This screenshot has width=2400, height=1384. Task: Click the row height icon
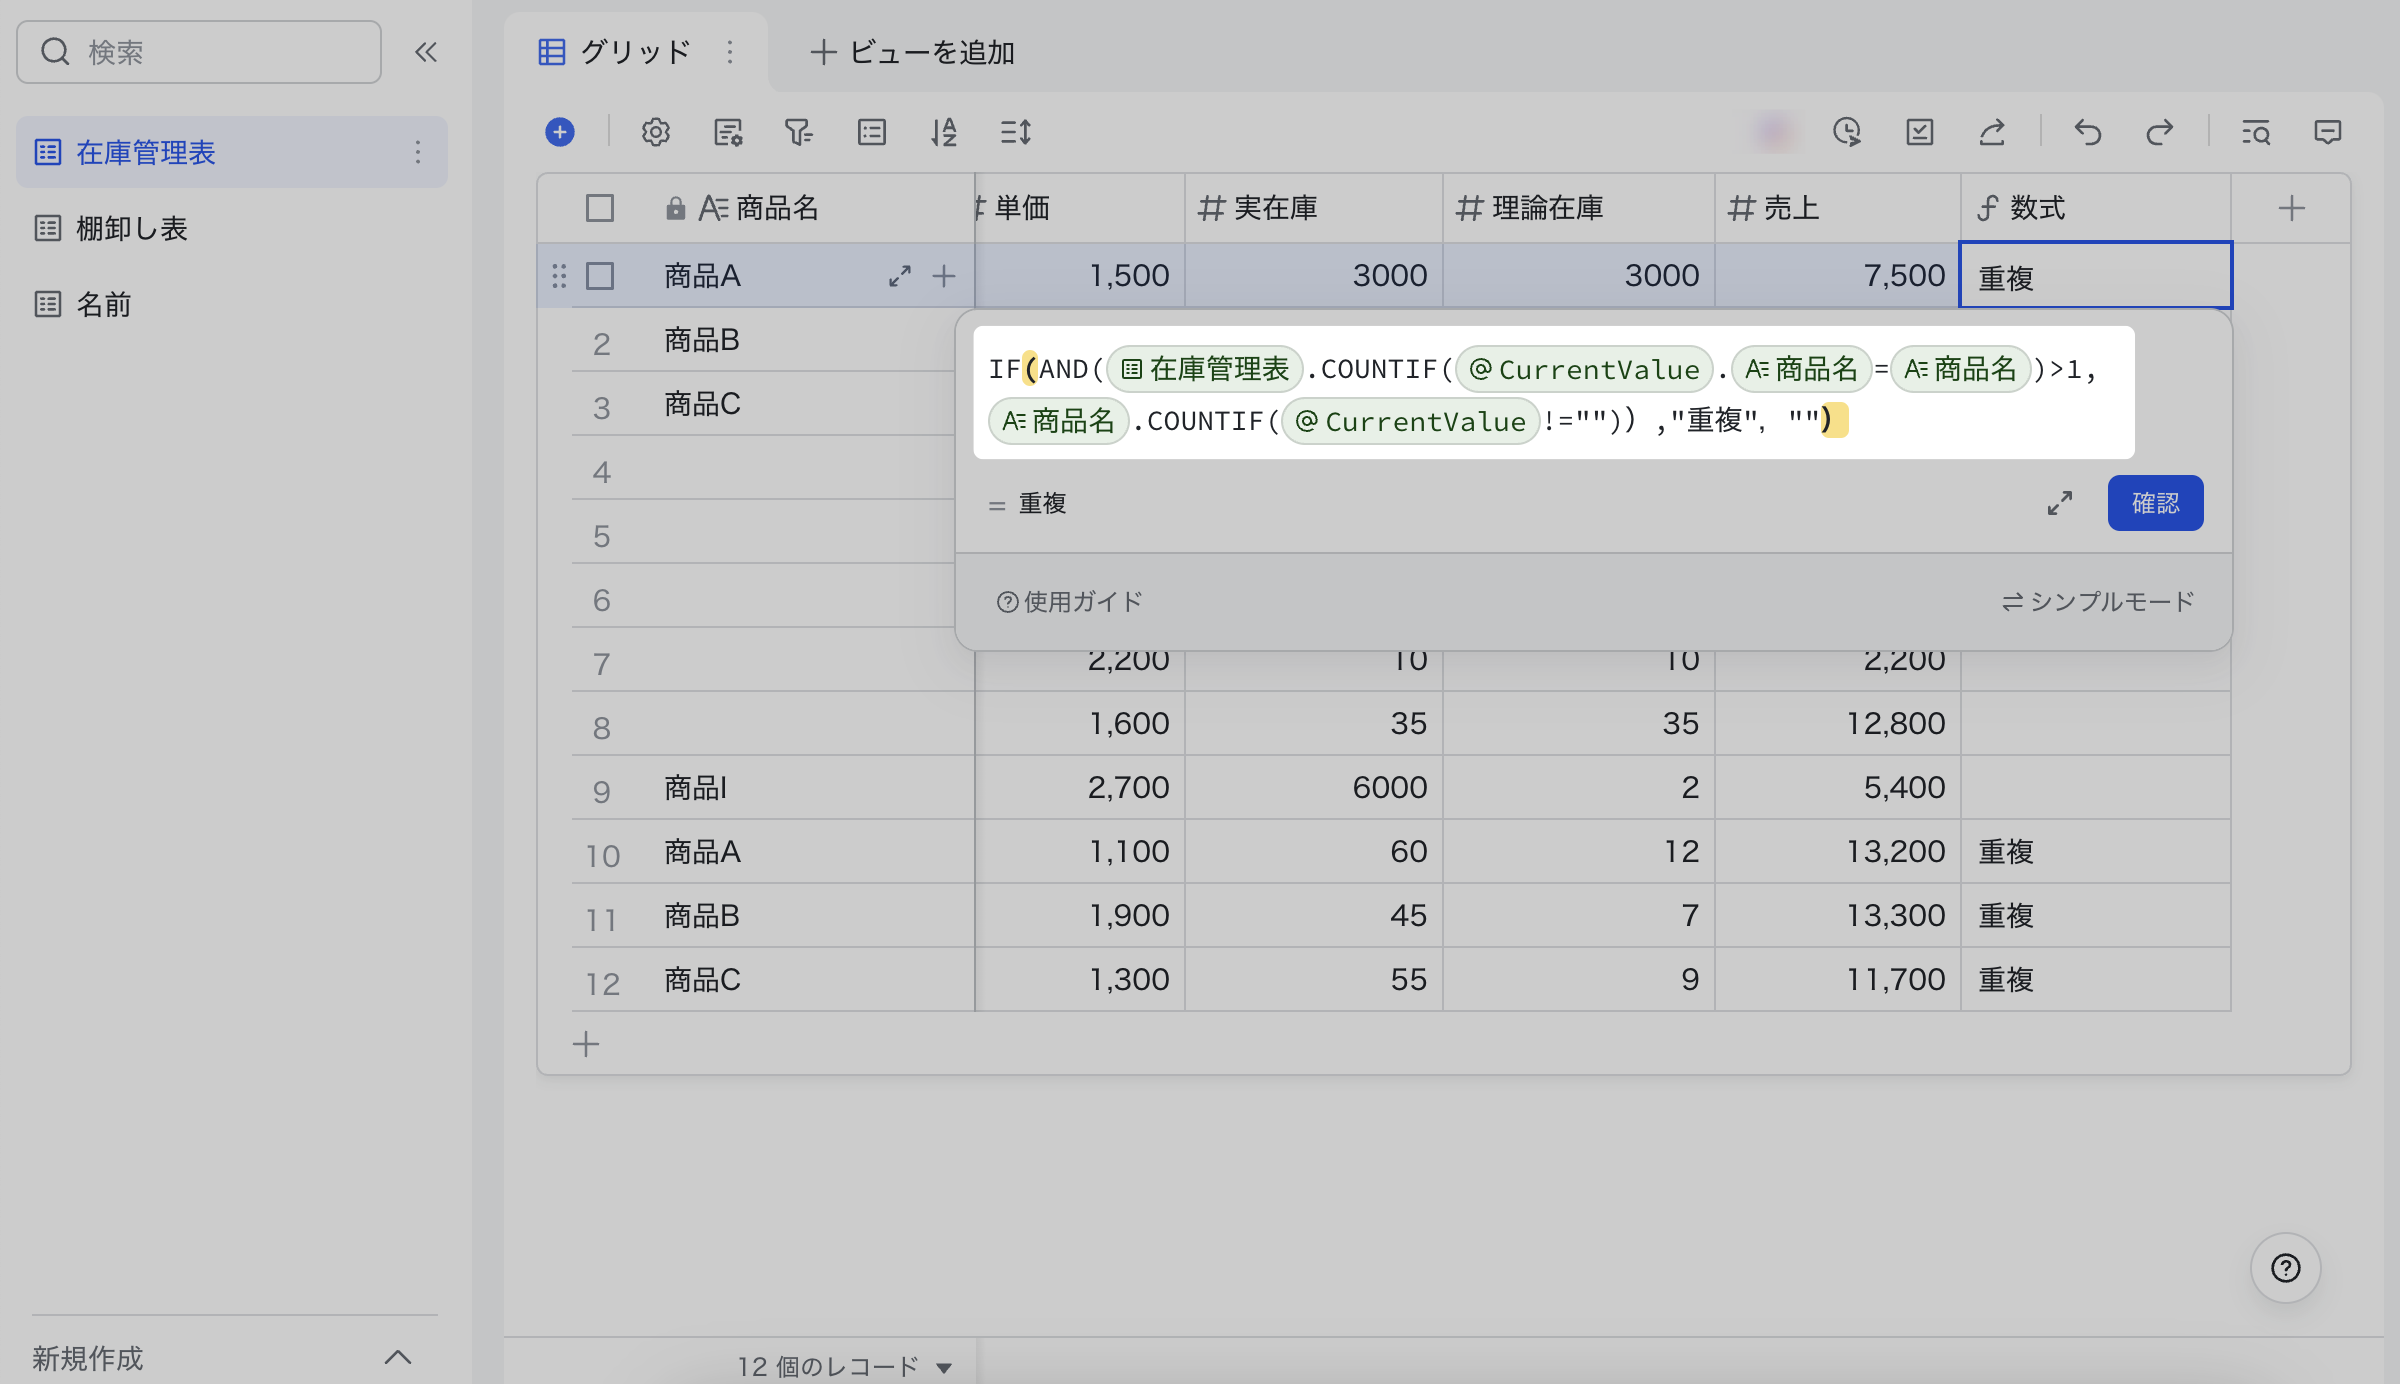(1015, 132)
